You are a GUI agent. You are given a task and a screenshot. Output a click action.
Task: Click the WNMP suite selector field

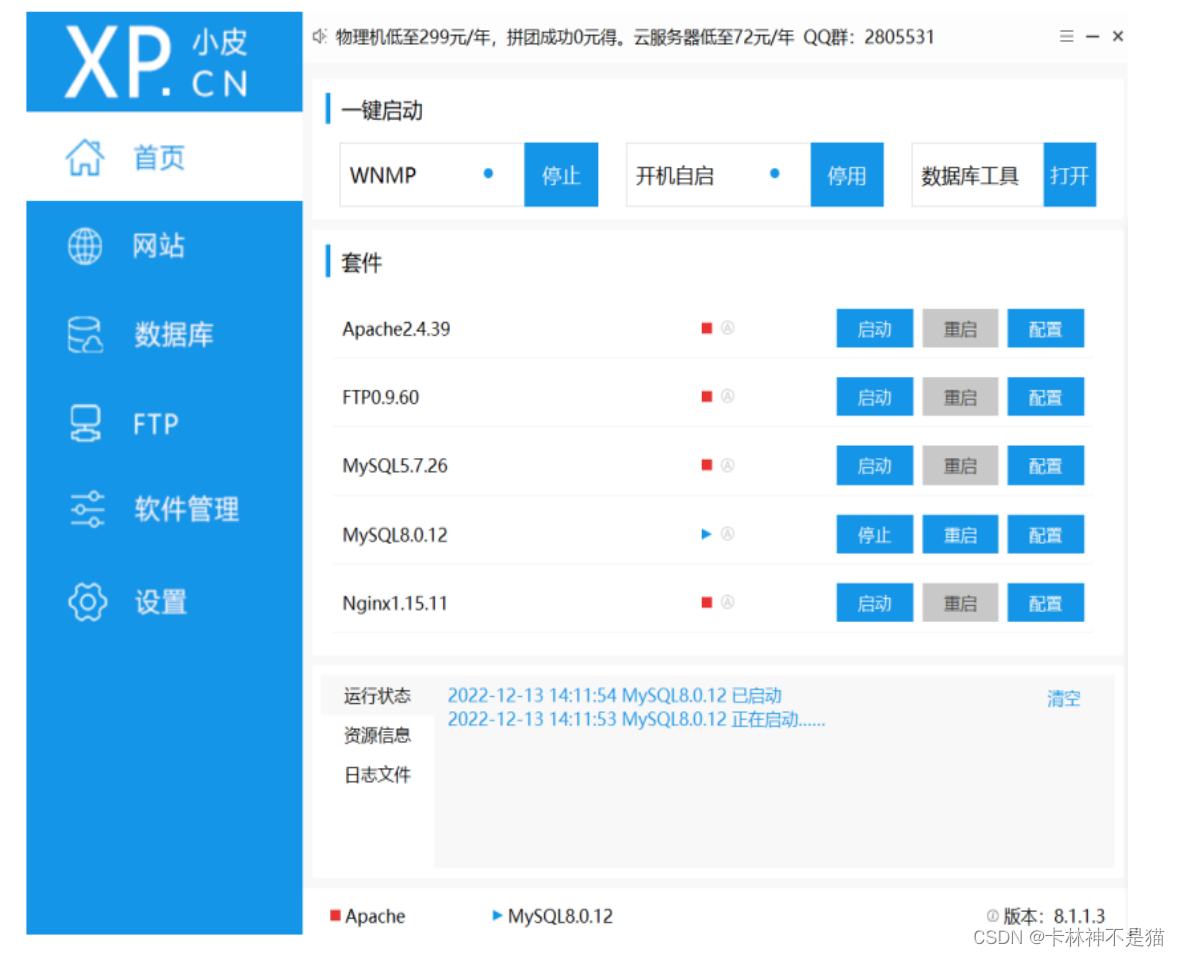click(432, 175)
